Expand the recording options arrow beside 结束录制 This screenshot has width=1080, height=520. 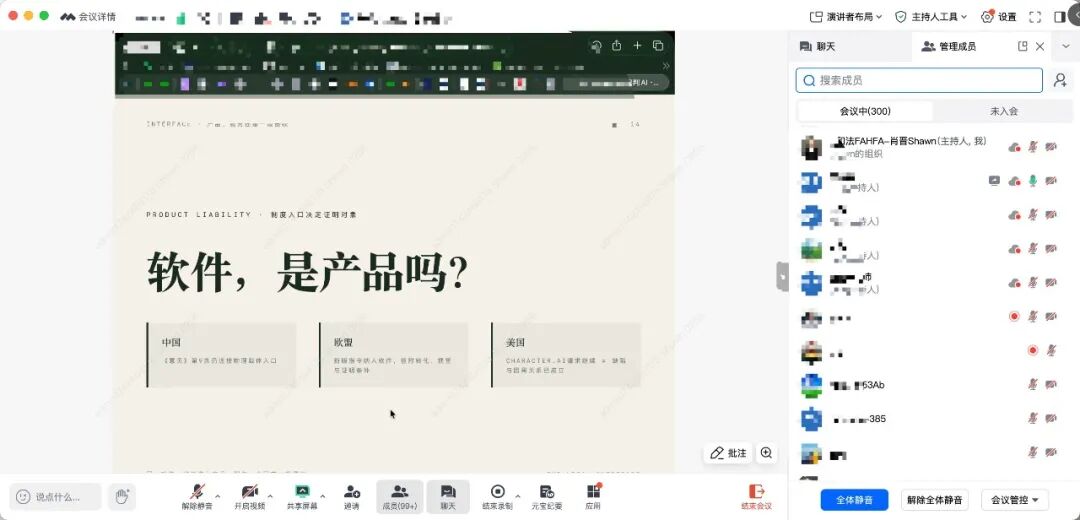517,496
